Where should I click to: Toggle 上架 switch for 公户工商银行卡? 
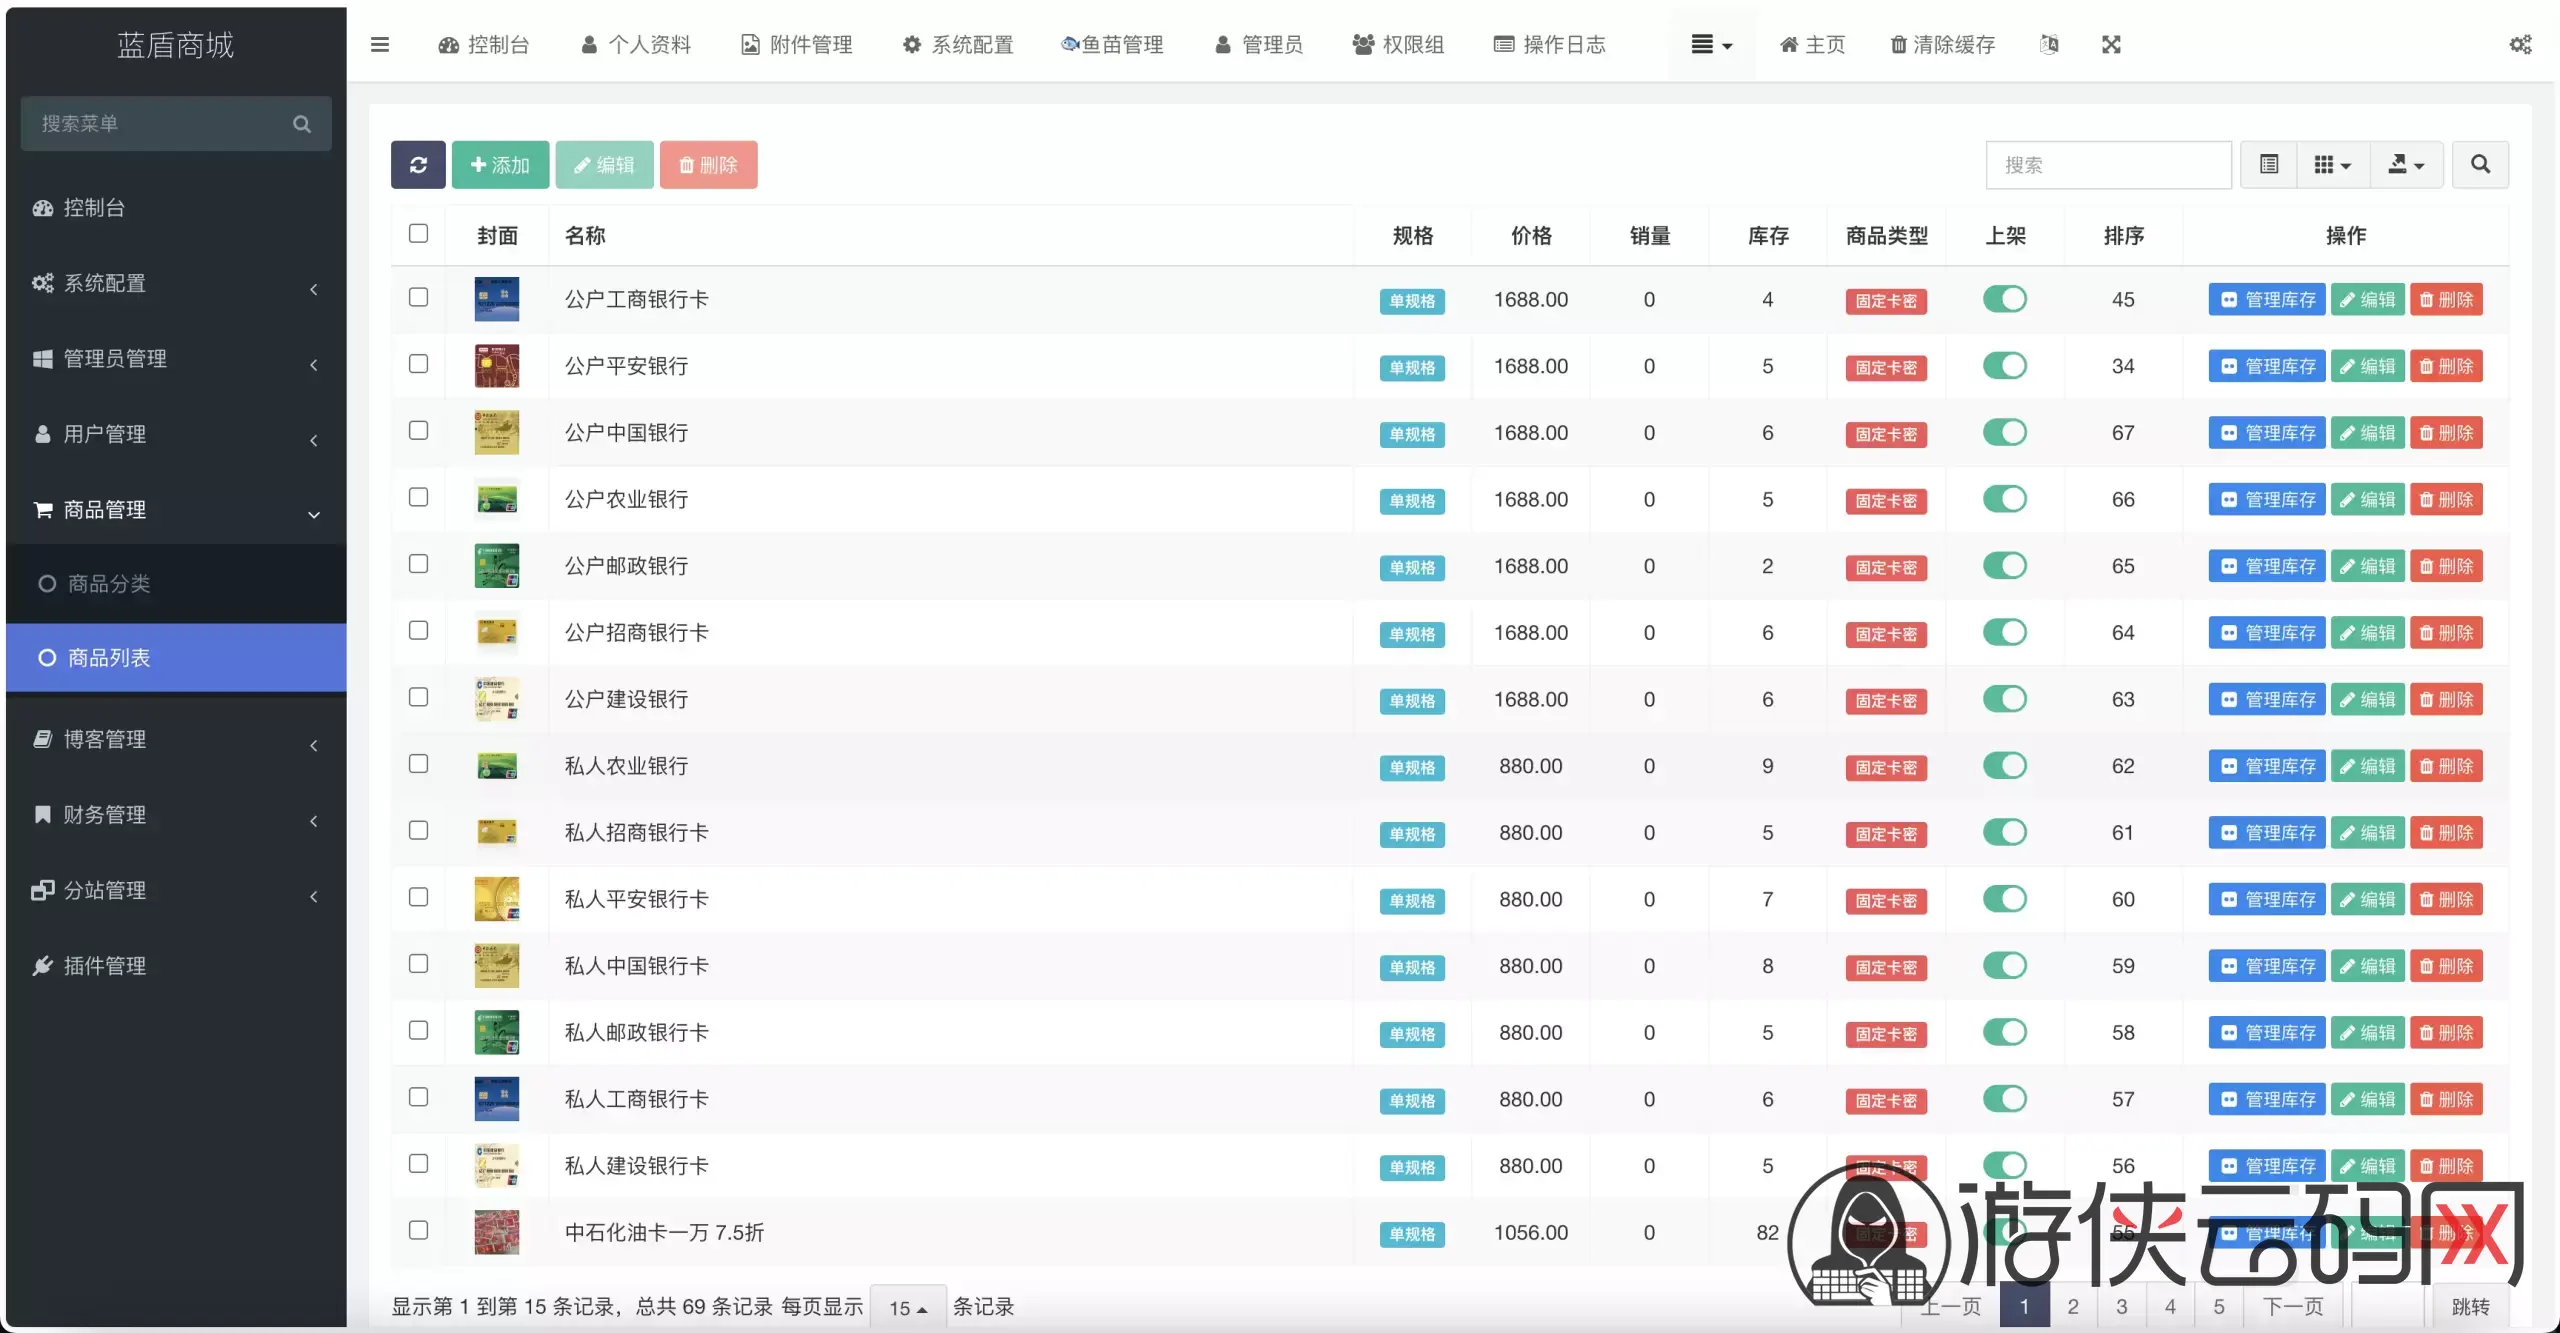tap(2004, 299)
